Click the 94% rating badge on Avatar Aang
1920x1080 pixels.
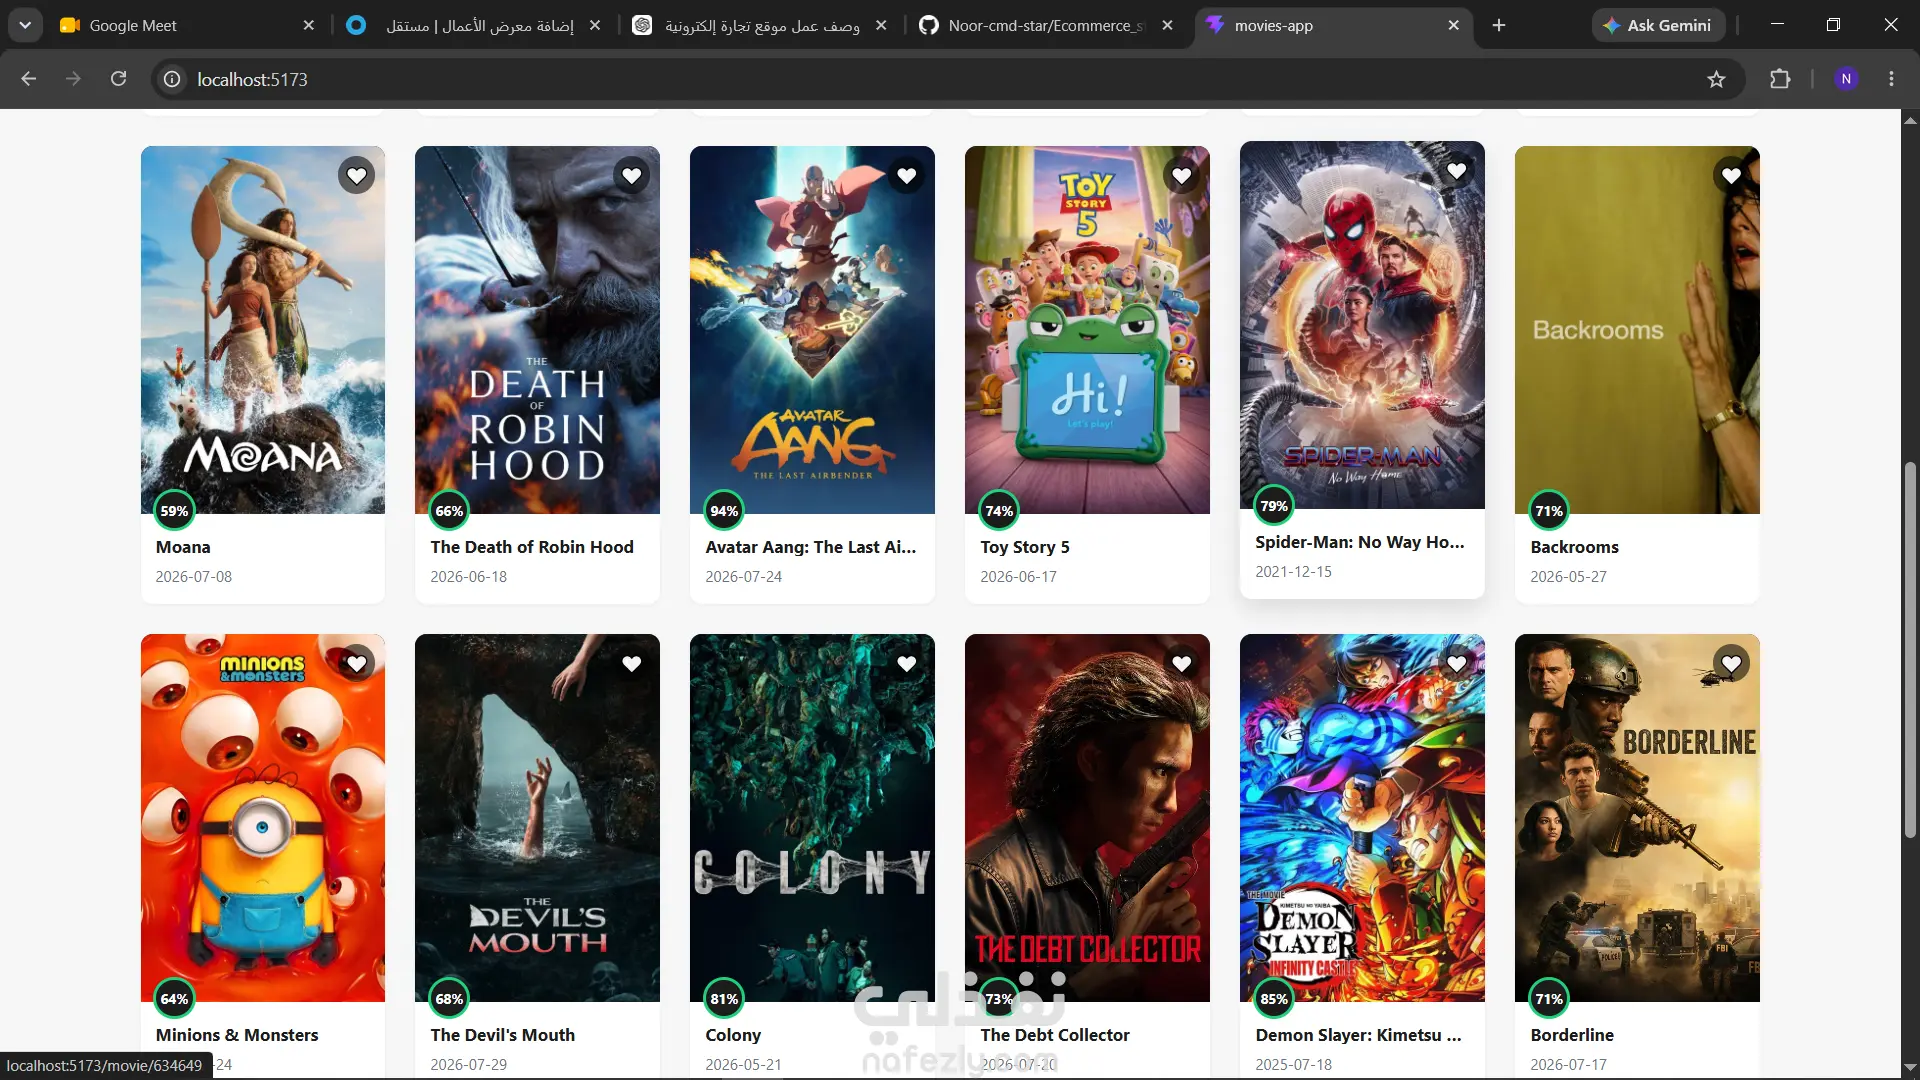[724, 511]
